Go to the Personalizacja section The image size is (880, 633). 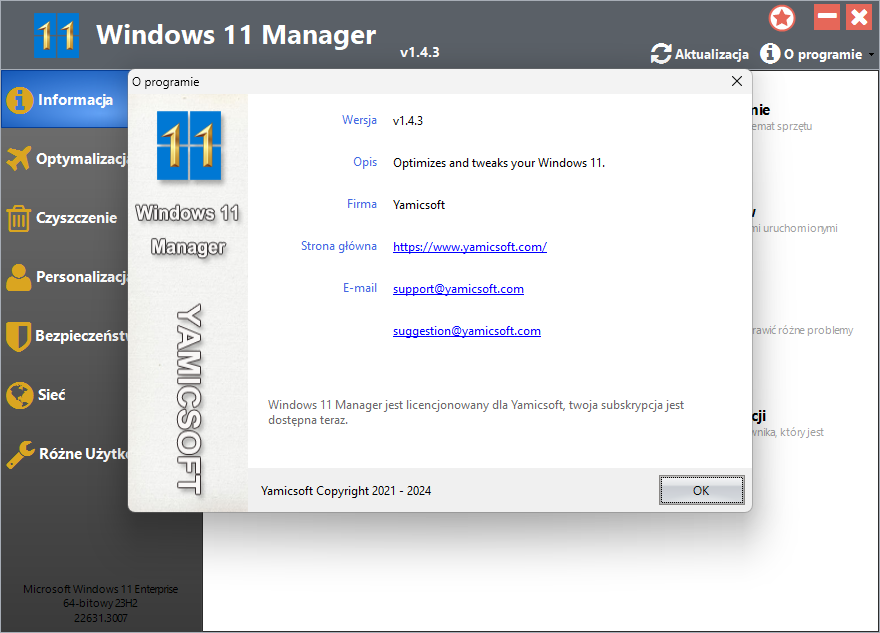click(x=65, y=277)
